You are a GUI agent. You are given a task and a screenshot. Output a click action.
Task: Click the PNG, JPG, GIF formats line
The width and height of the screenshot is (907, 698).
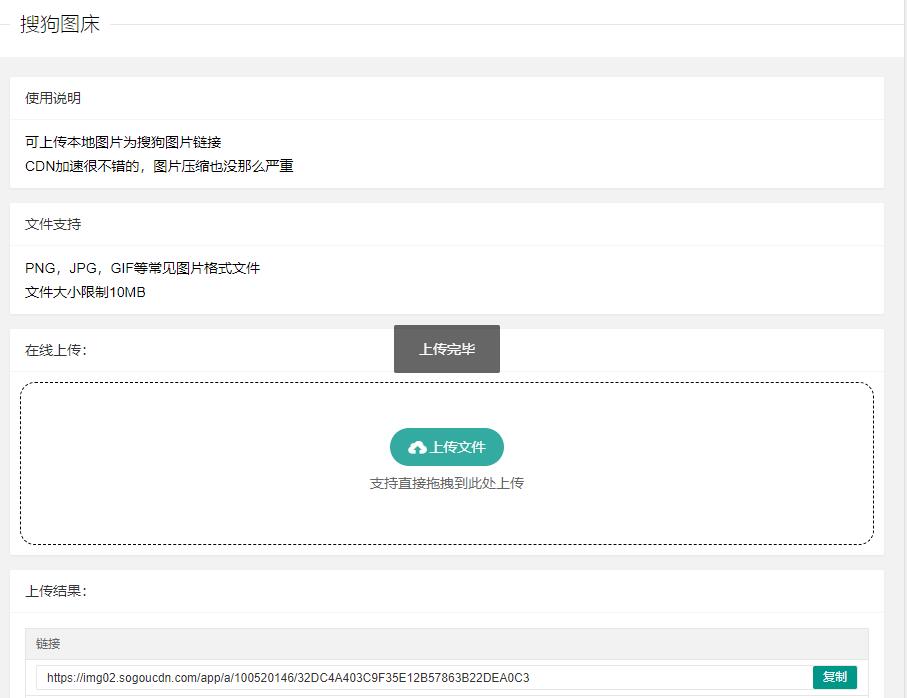(x=142, y=268)
